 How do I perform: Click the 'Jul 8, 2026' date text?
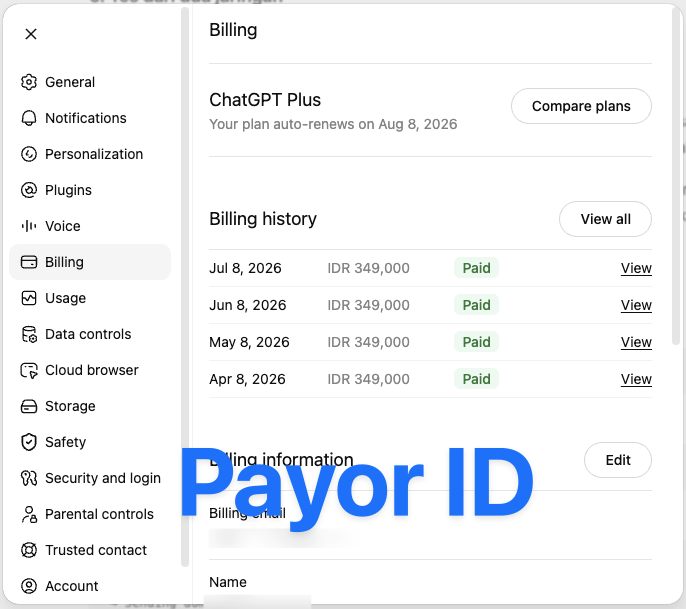pyautogui.click(x=245, y=268)
